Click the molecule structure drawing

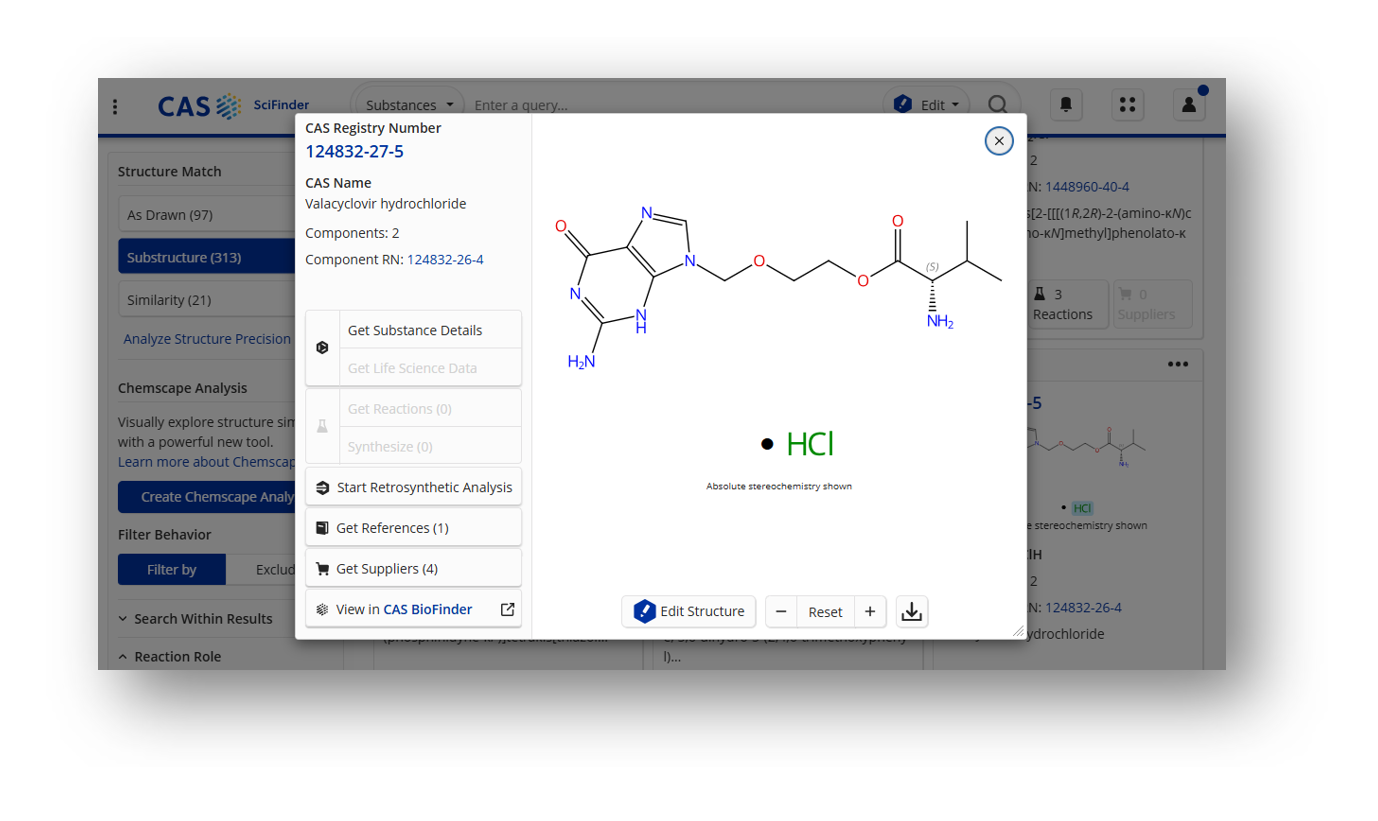[x=778, y=287]
